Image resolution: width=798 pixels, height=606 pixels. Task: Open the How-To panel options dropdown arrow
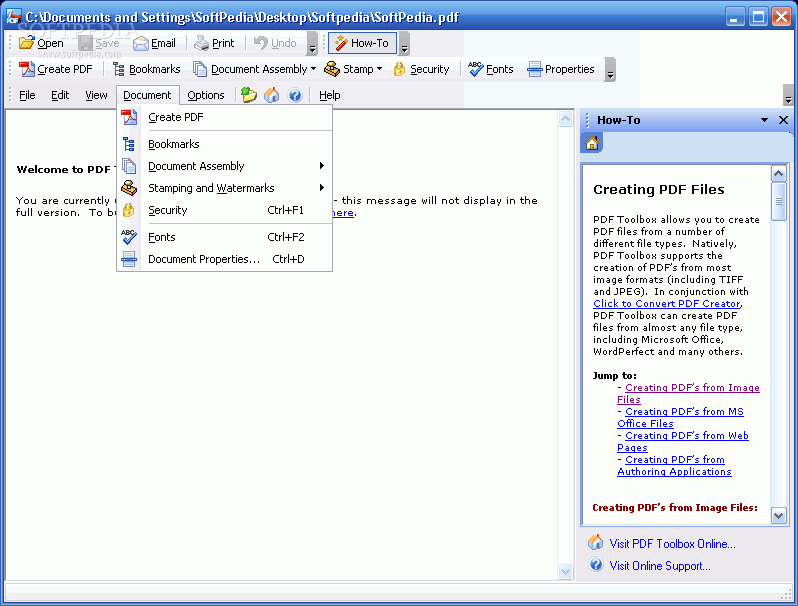click(x=764, y=120)
